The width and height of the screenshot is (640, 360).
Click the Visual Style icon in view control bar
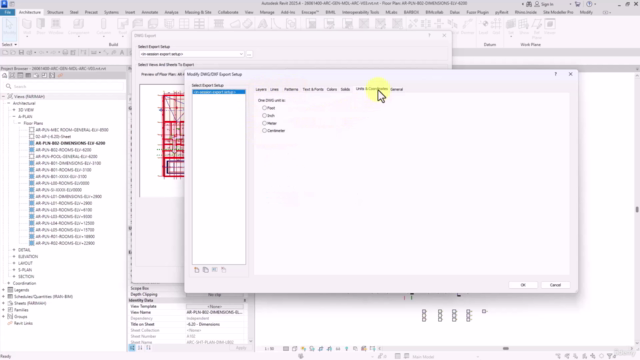tap(295, 349)
